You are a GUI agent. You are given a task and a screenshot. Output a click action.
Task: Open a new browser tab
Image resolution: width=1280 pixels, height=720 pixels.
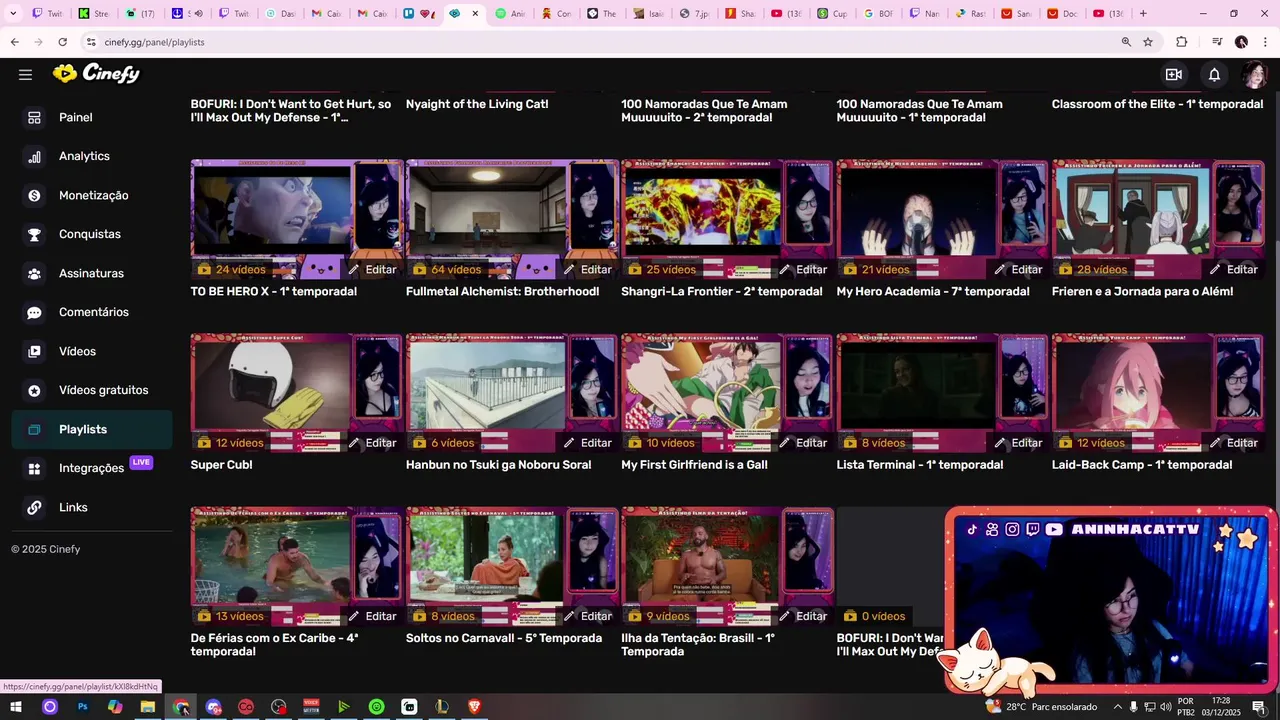(1143, 13)
